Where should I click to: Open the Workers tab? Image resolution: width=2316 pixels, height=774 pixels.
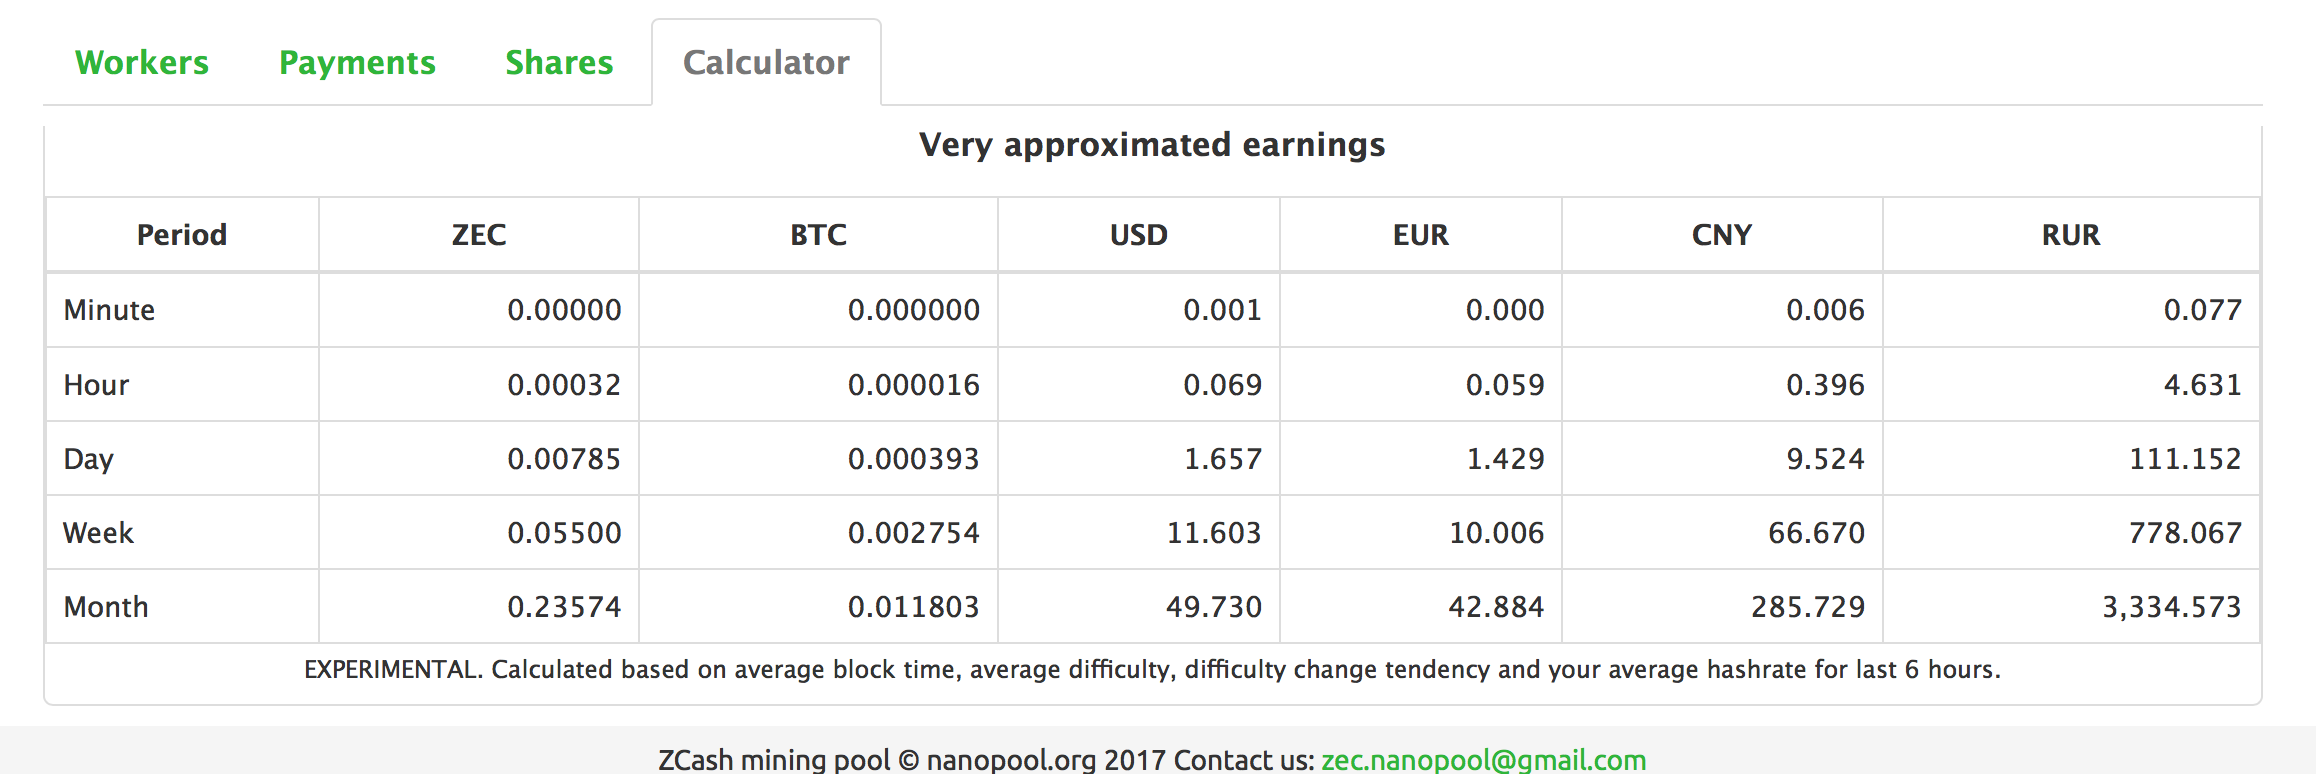[142, 62]
